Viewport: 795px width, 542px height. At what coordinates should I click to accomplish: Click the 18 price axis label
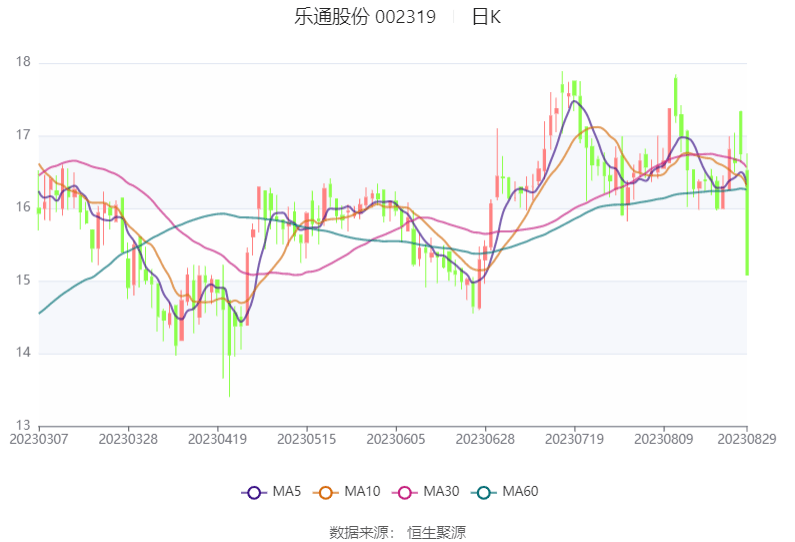24,62
